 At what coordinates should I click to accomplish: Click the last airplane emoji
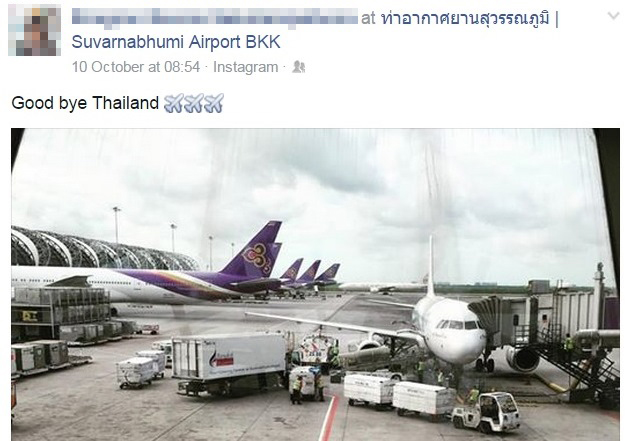coord(214,103)
